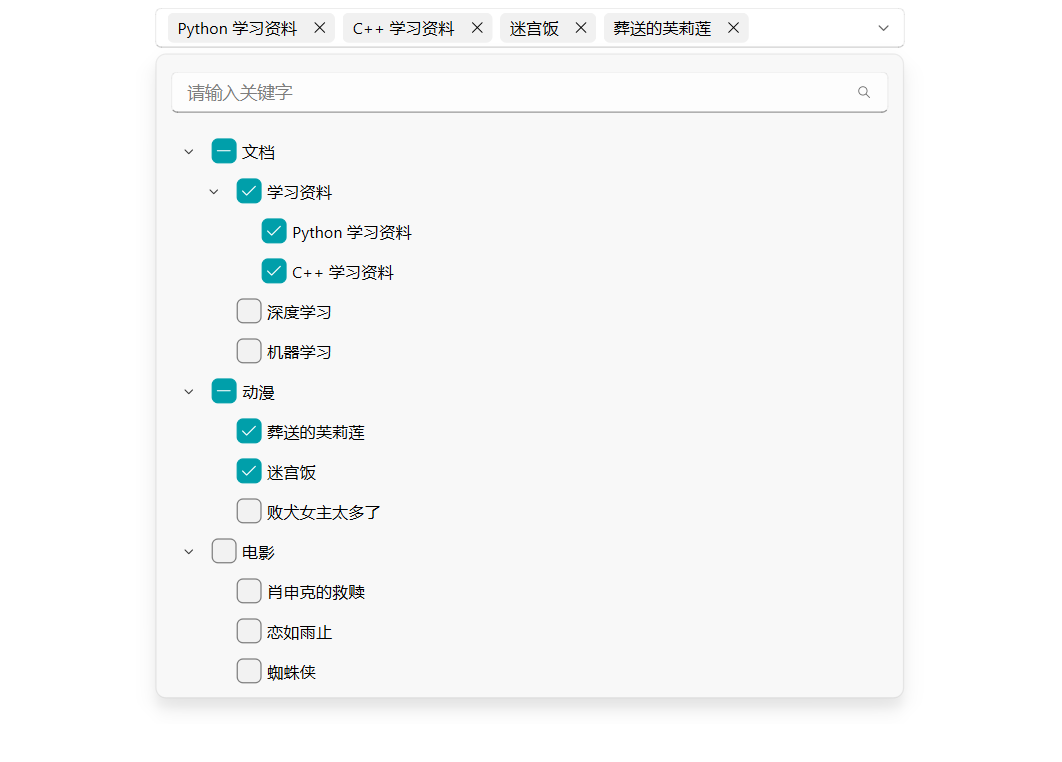Remove the "葬送的芙莉莲" tag via its X icon

click(x=733, y=28)
